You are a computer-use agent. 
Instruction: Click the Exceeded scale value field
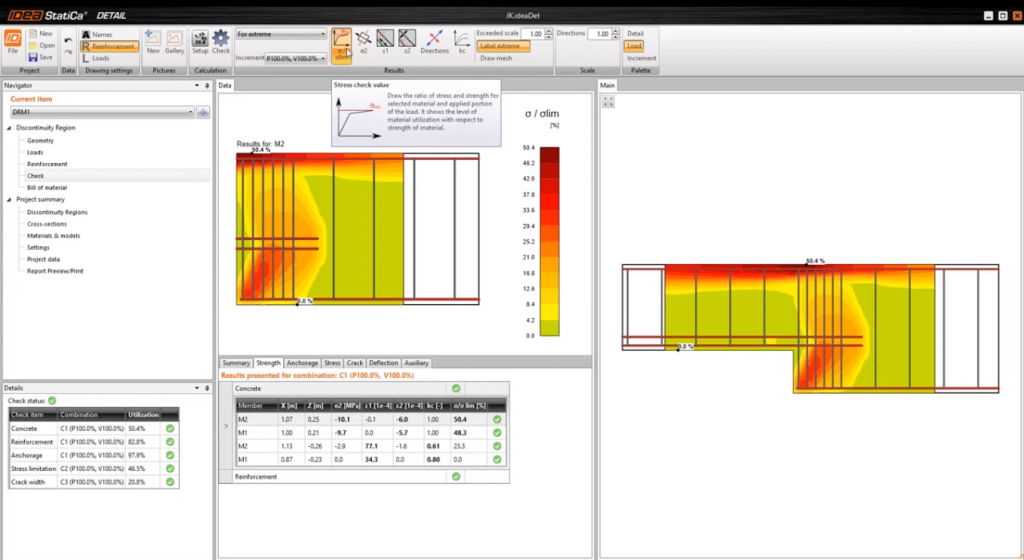[532, 33]
